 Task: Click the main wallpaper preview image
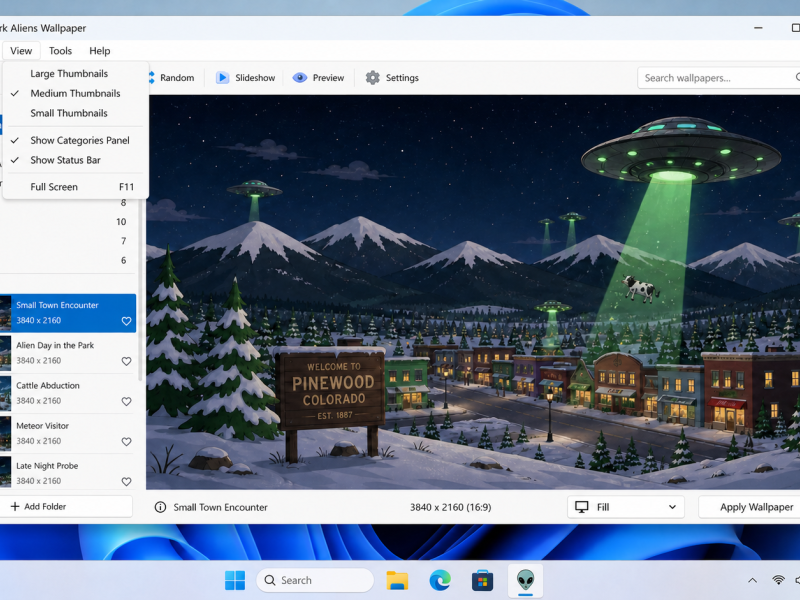pyautogui.click(x=473, y=292)
